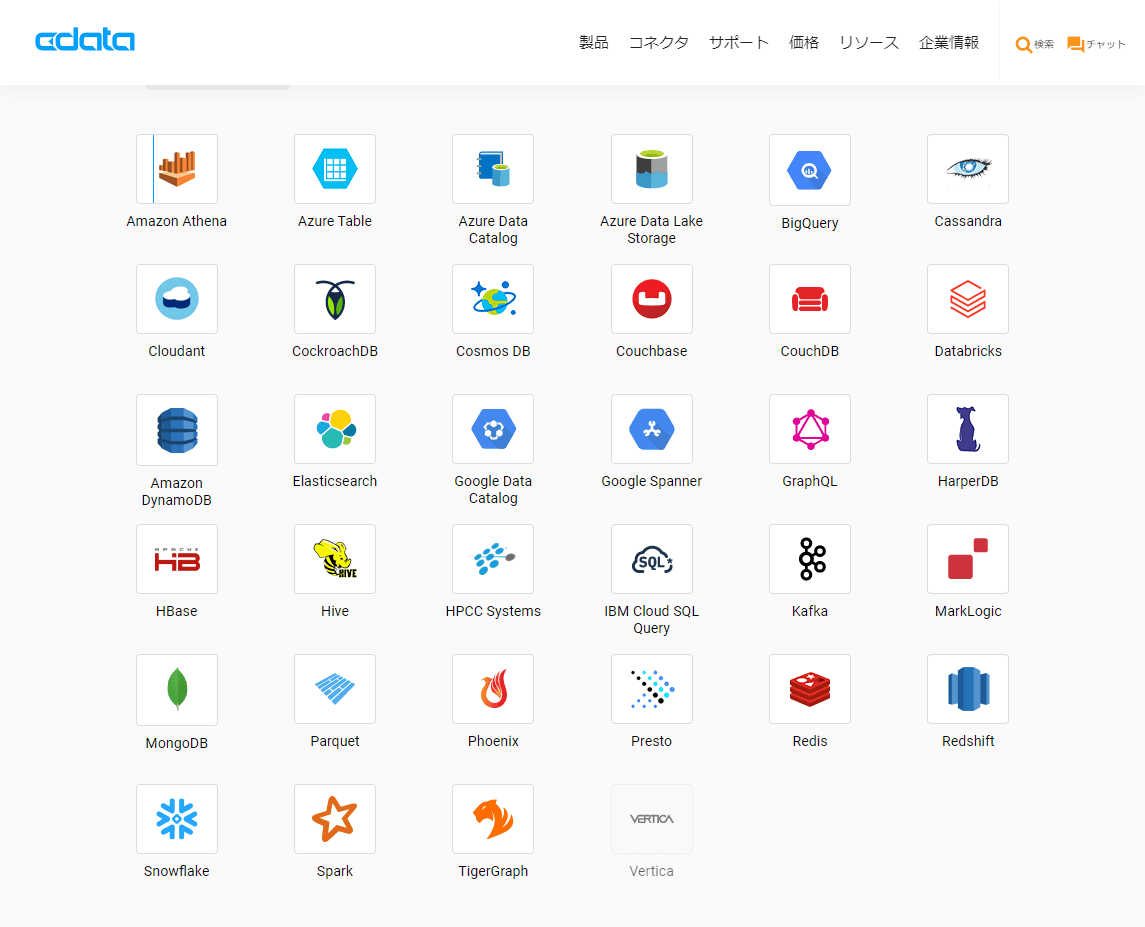1145x927 pixels.
Task: Select the Couchbase icon
Action: point(651,299)
